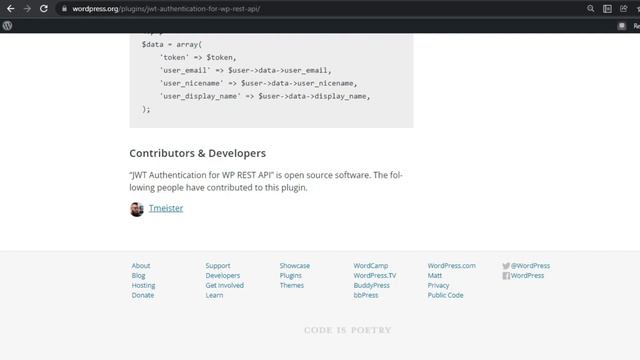The image size is (640, 360).
Task: Open the Themes footer link
Action: click(x=292, y=285)
